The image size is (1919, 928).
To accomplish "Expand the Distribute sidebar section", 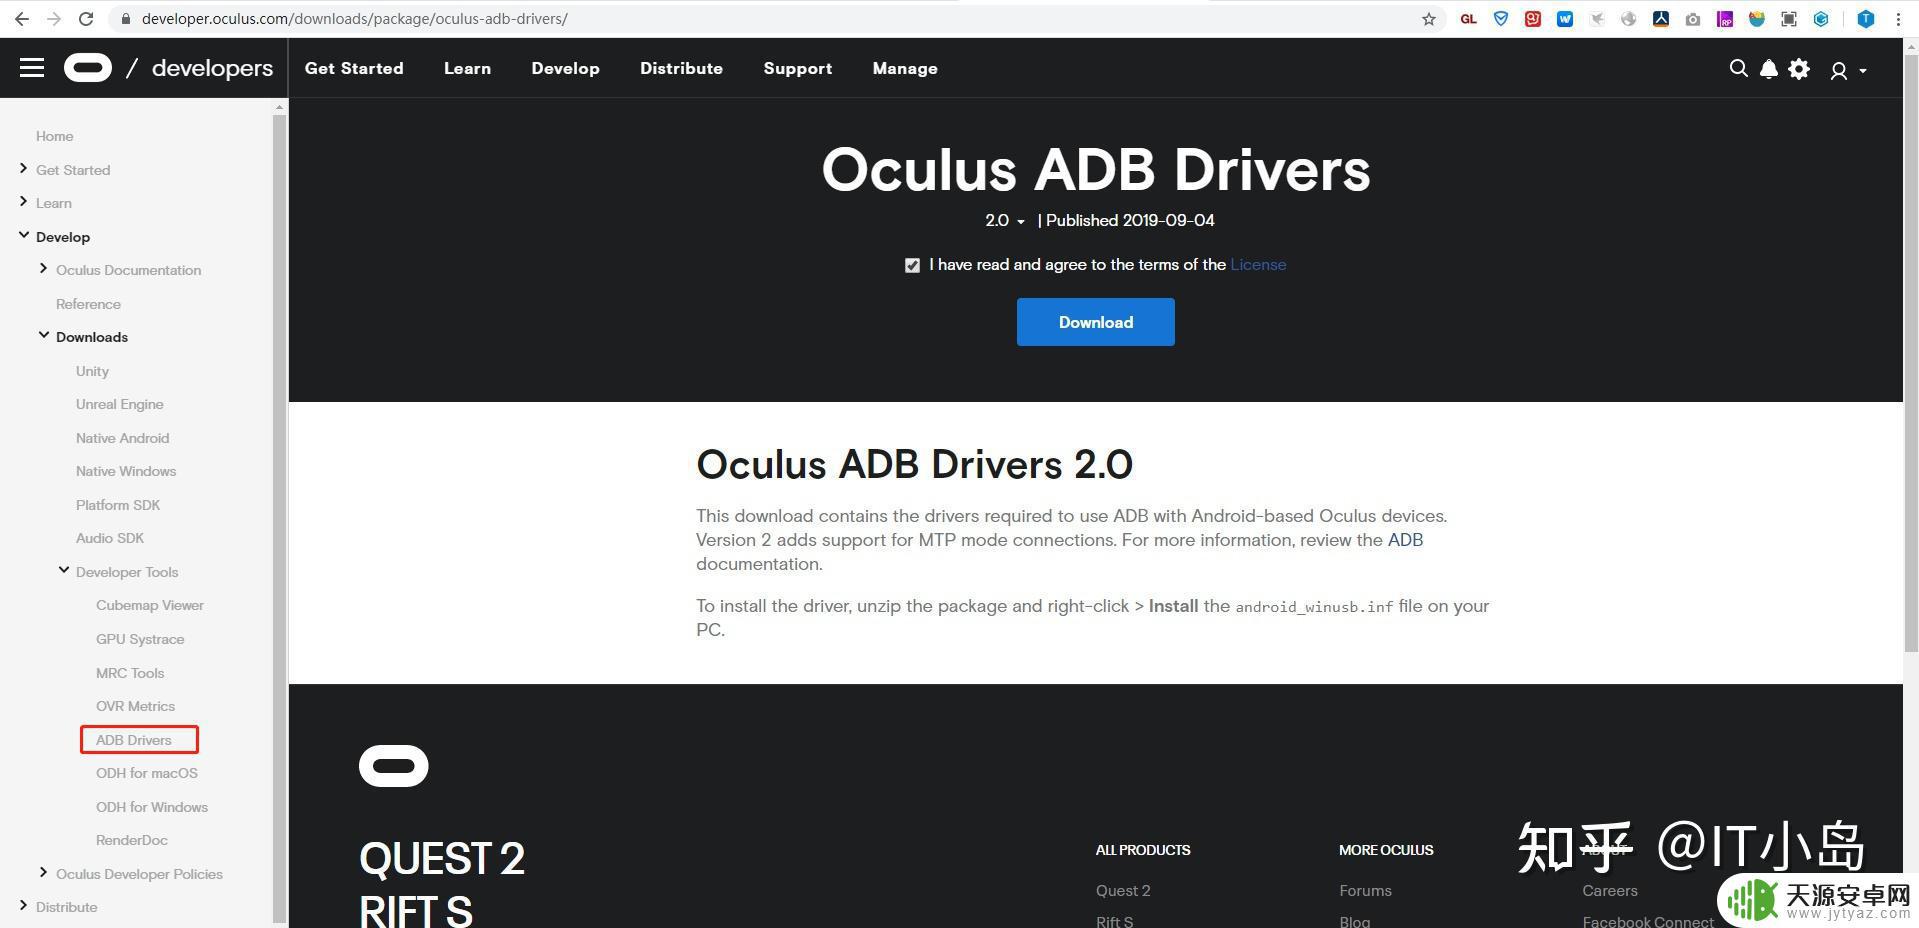I will click(23, 906).
